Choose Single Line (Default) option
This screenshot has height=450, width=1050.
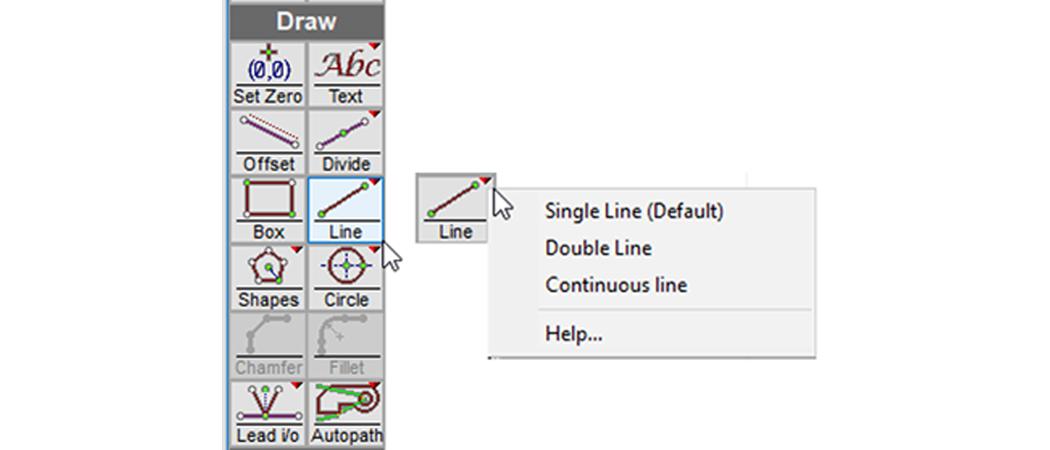[x=633, y=211]
